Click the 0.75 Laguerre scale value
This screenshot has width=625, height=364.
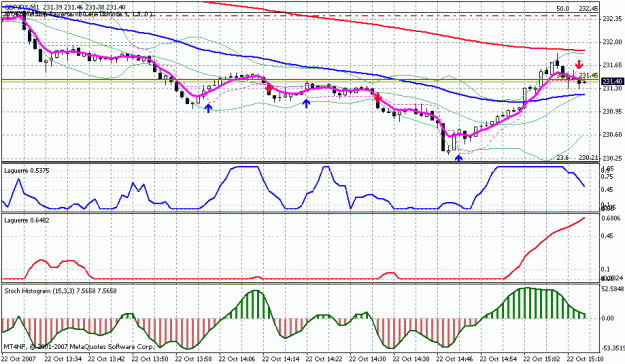607,177
